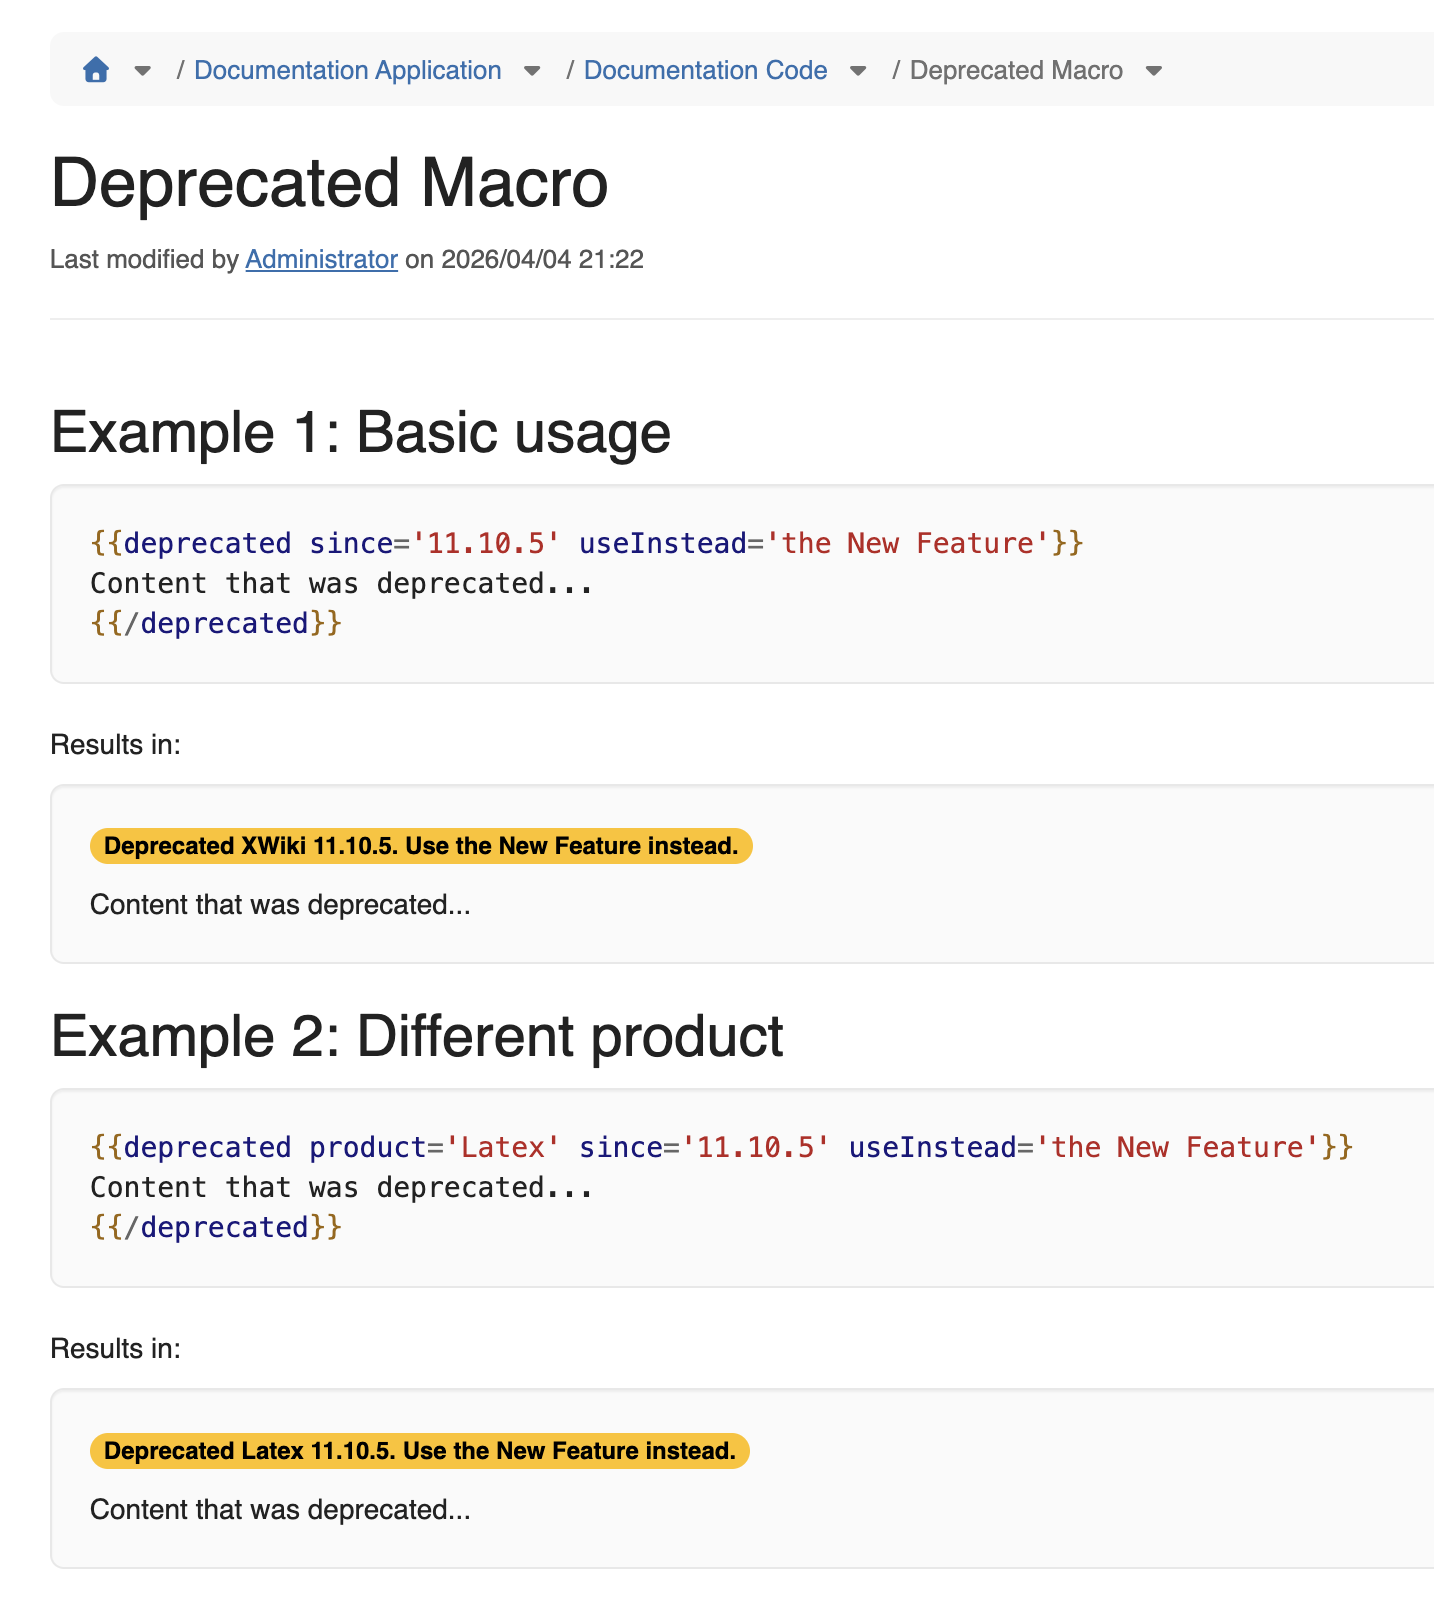The image size is (1434, 1612).
Task: Click the Example 2: Different product heading
Action: point(417,1036)
